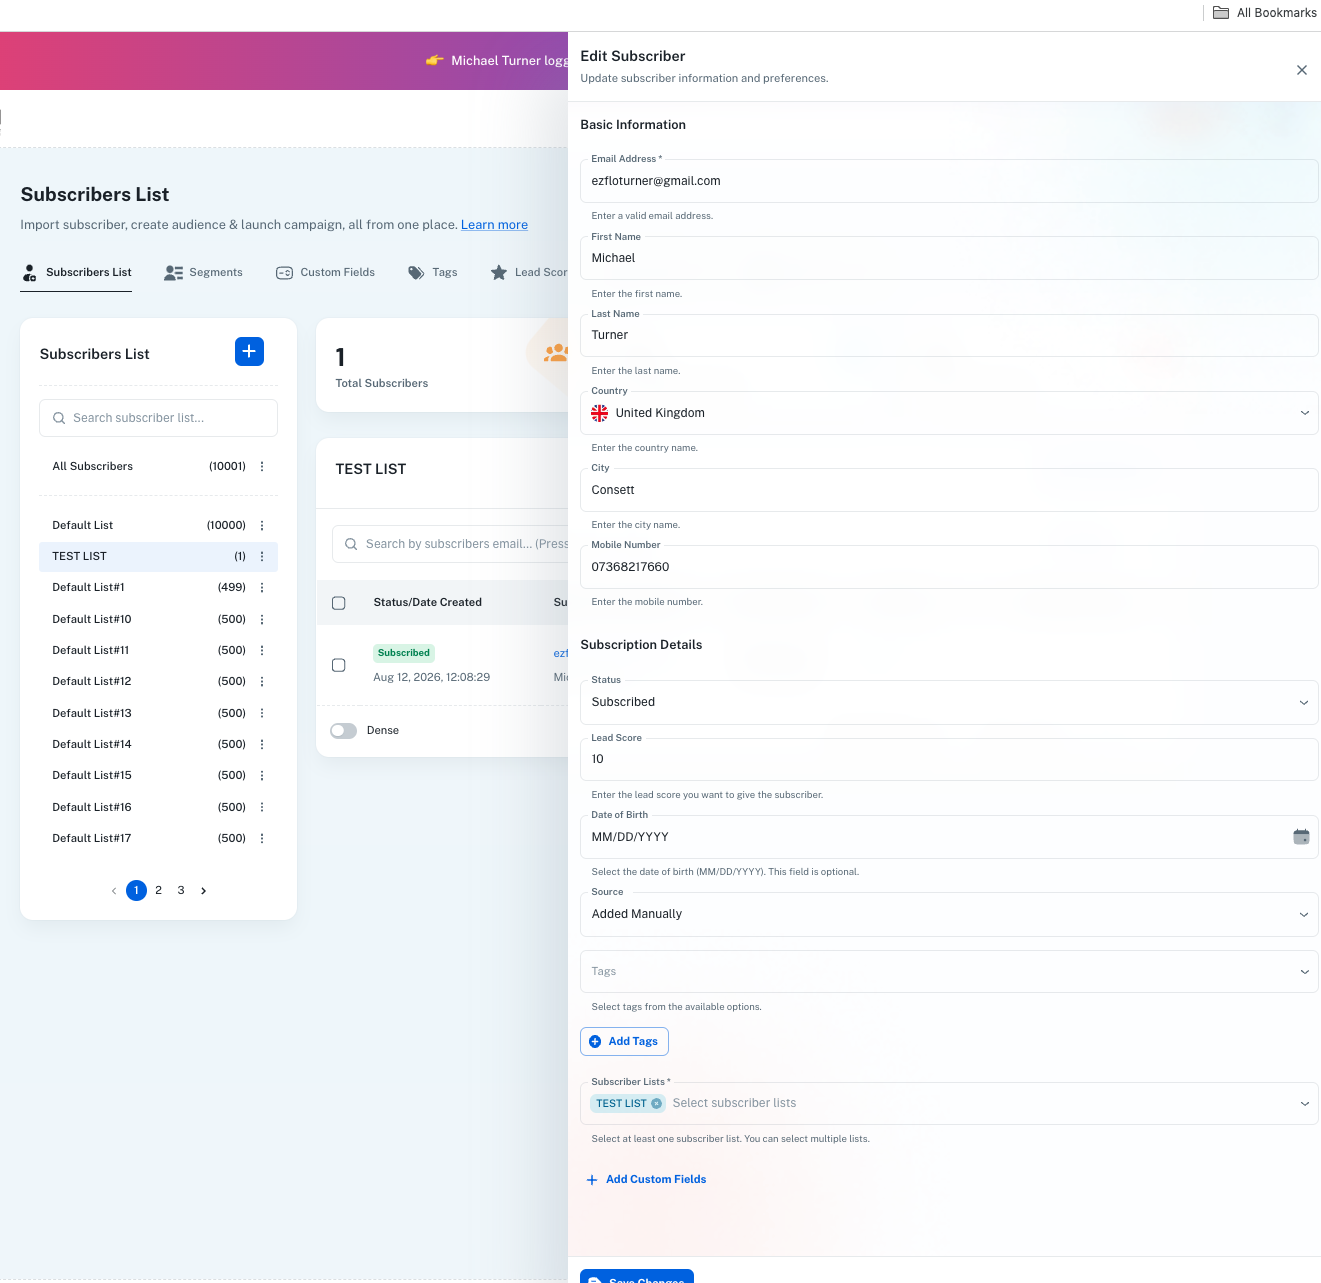The image size is (1321, 1283).
Task: Select the TEST LIST row in the sidebar
Action: click(158, 556)
